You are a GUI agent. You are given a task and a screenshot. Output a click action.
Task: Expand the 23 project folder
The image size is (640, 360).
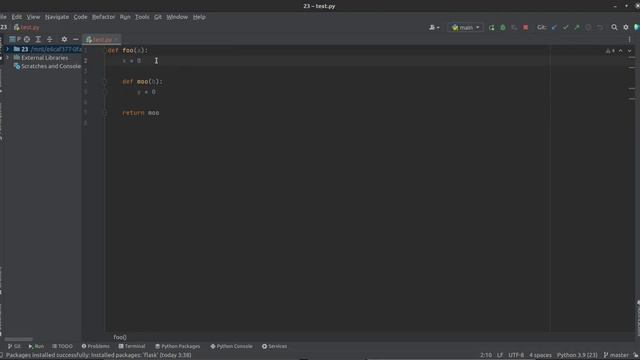(7, 49)
